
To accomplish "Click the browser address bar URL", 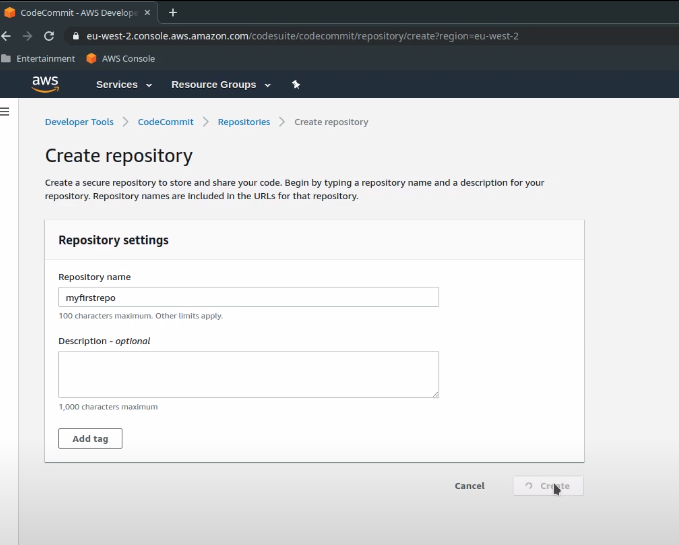I will click(x=302, y=36).
